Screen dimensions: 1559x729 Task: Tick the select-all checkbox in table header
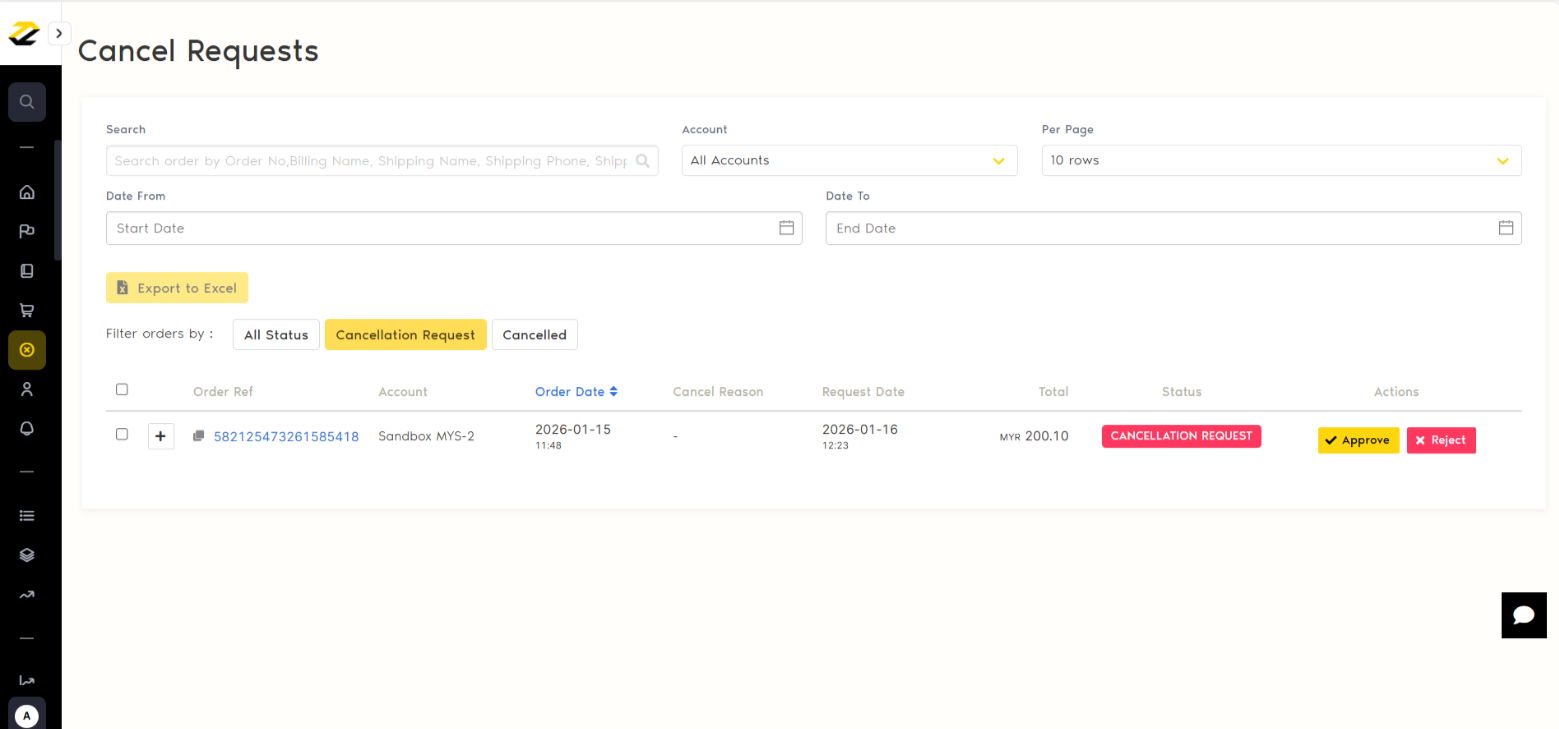(x=122, y=389)
